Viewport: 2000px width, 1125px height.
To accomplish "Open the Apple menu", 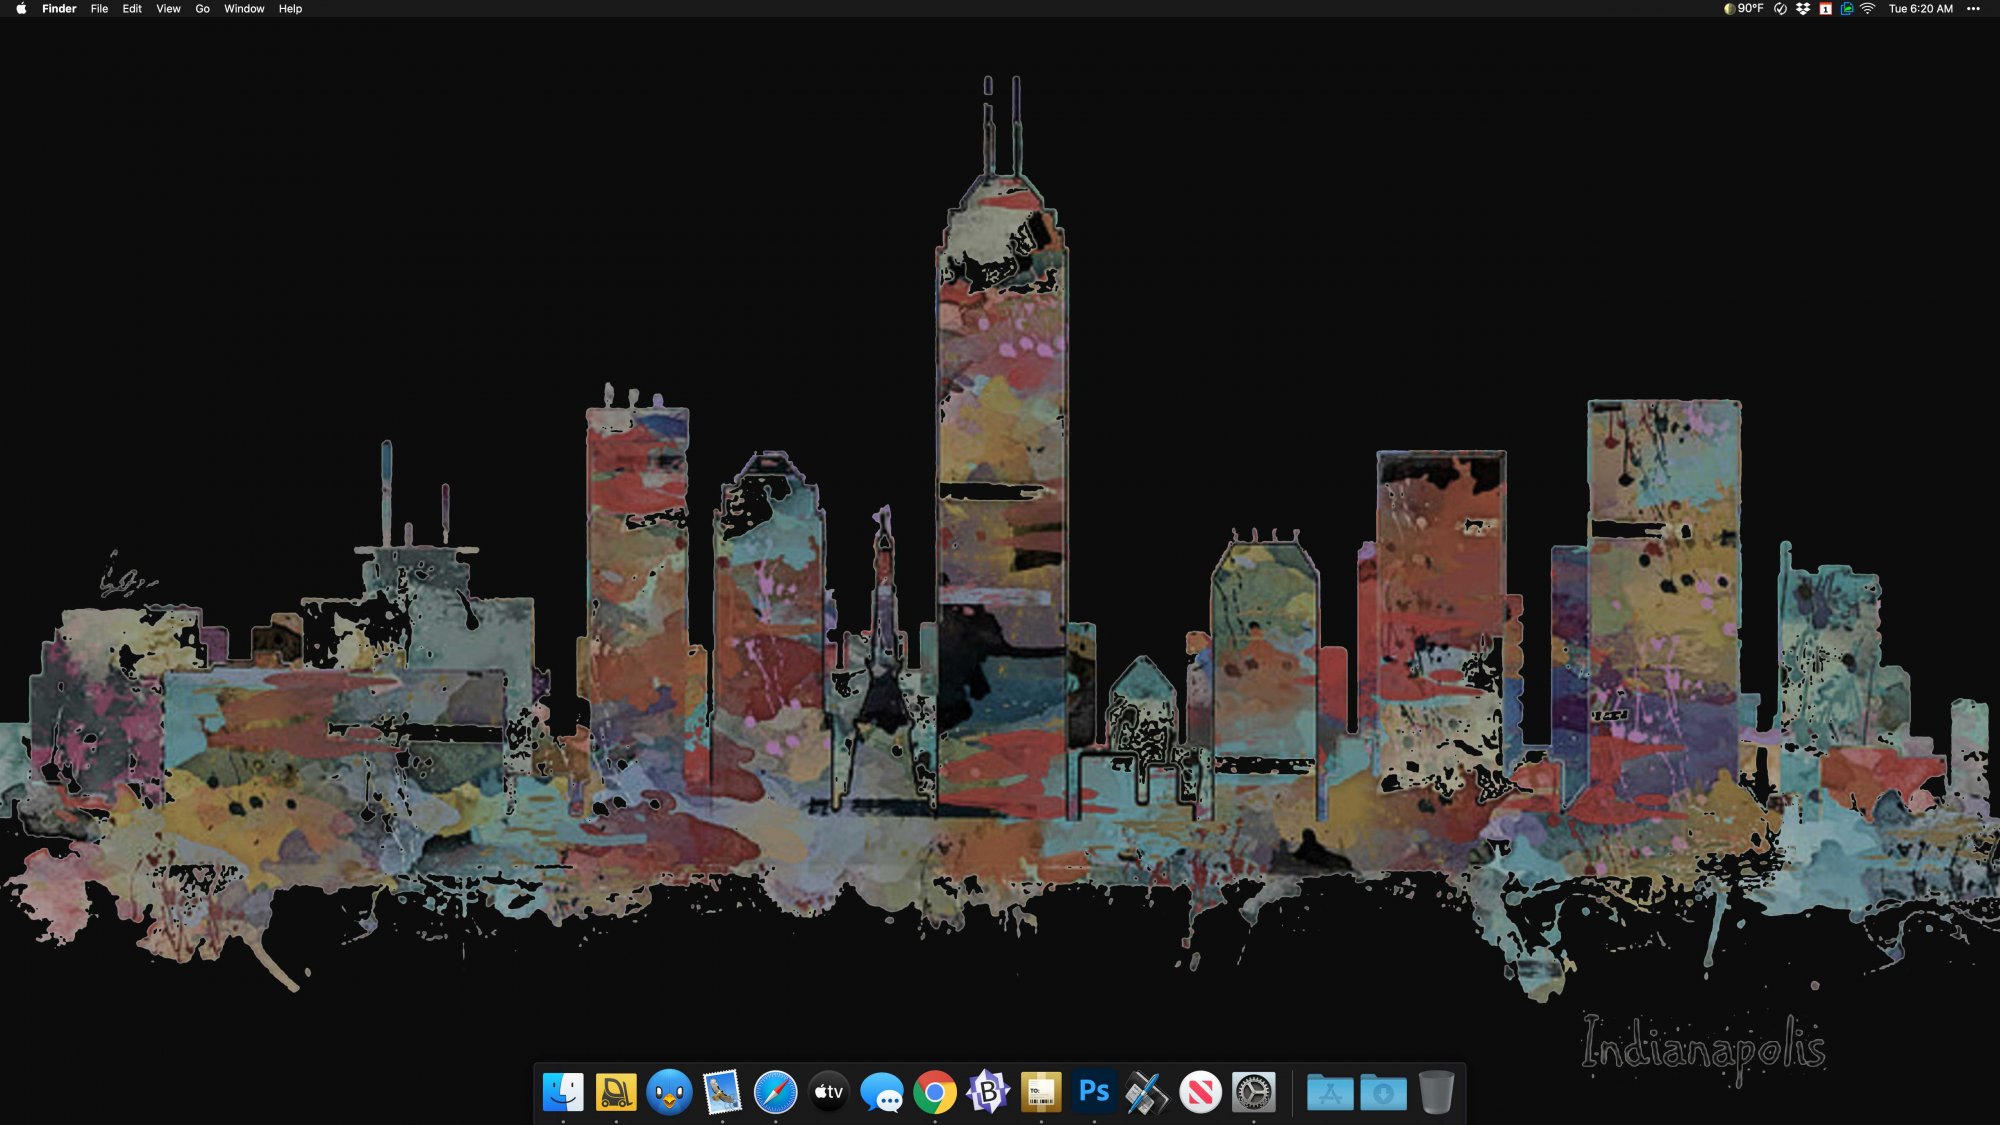I will tap(21, 8).
